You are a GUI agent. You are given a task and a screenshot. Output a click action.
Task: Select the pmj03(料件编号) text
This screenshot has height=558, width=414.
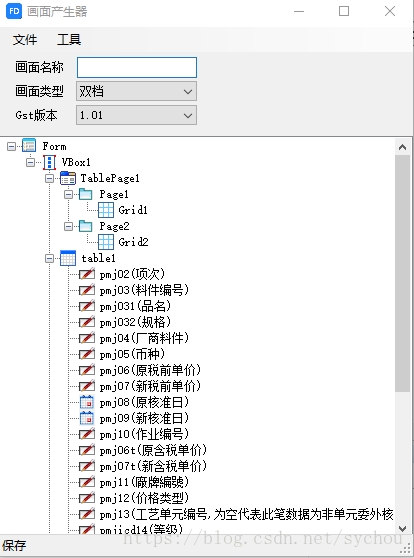click(x=144, y=290)
